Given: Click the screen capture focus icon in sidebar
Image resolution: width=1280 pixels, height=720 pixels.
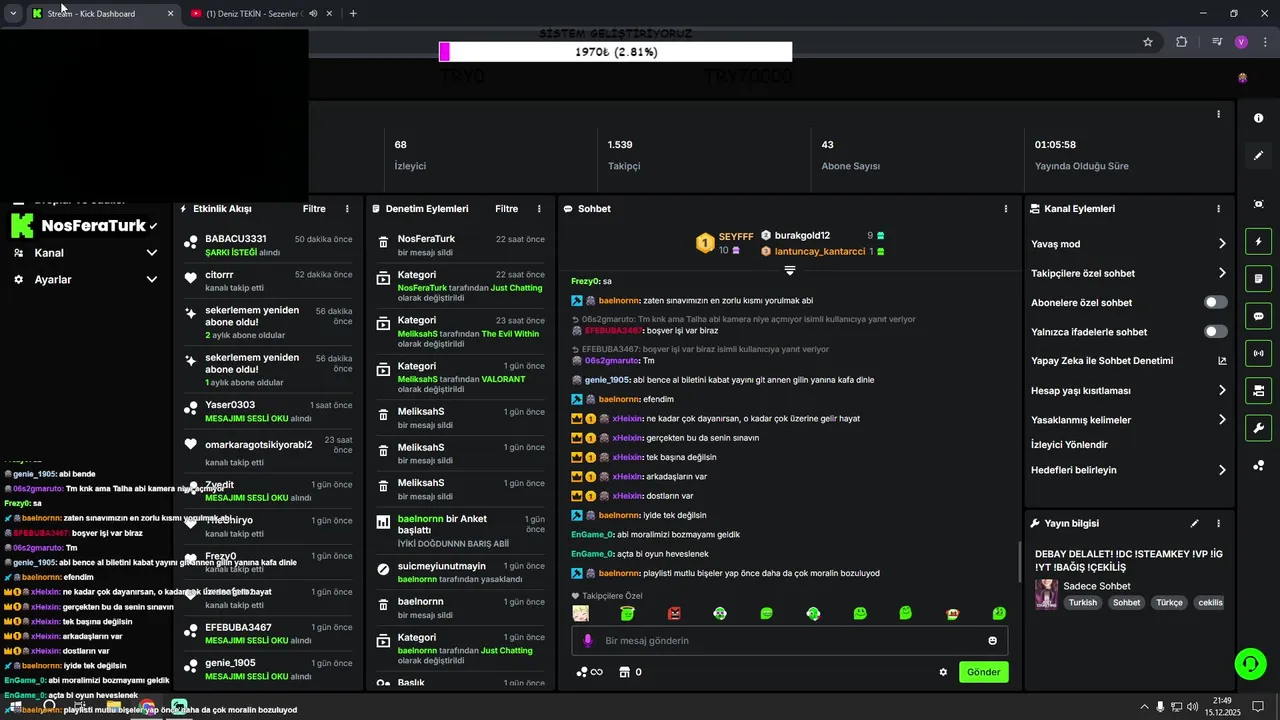Looking at the screenshot, I should coord(1258,204).
